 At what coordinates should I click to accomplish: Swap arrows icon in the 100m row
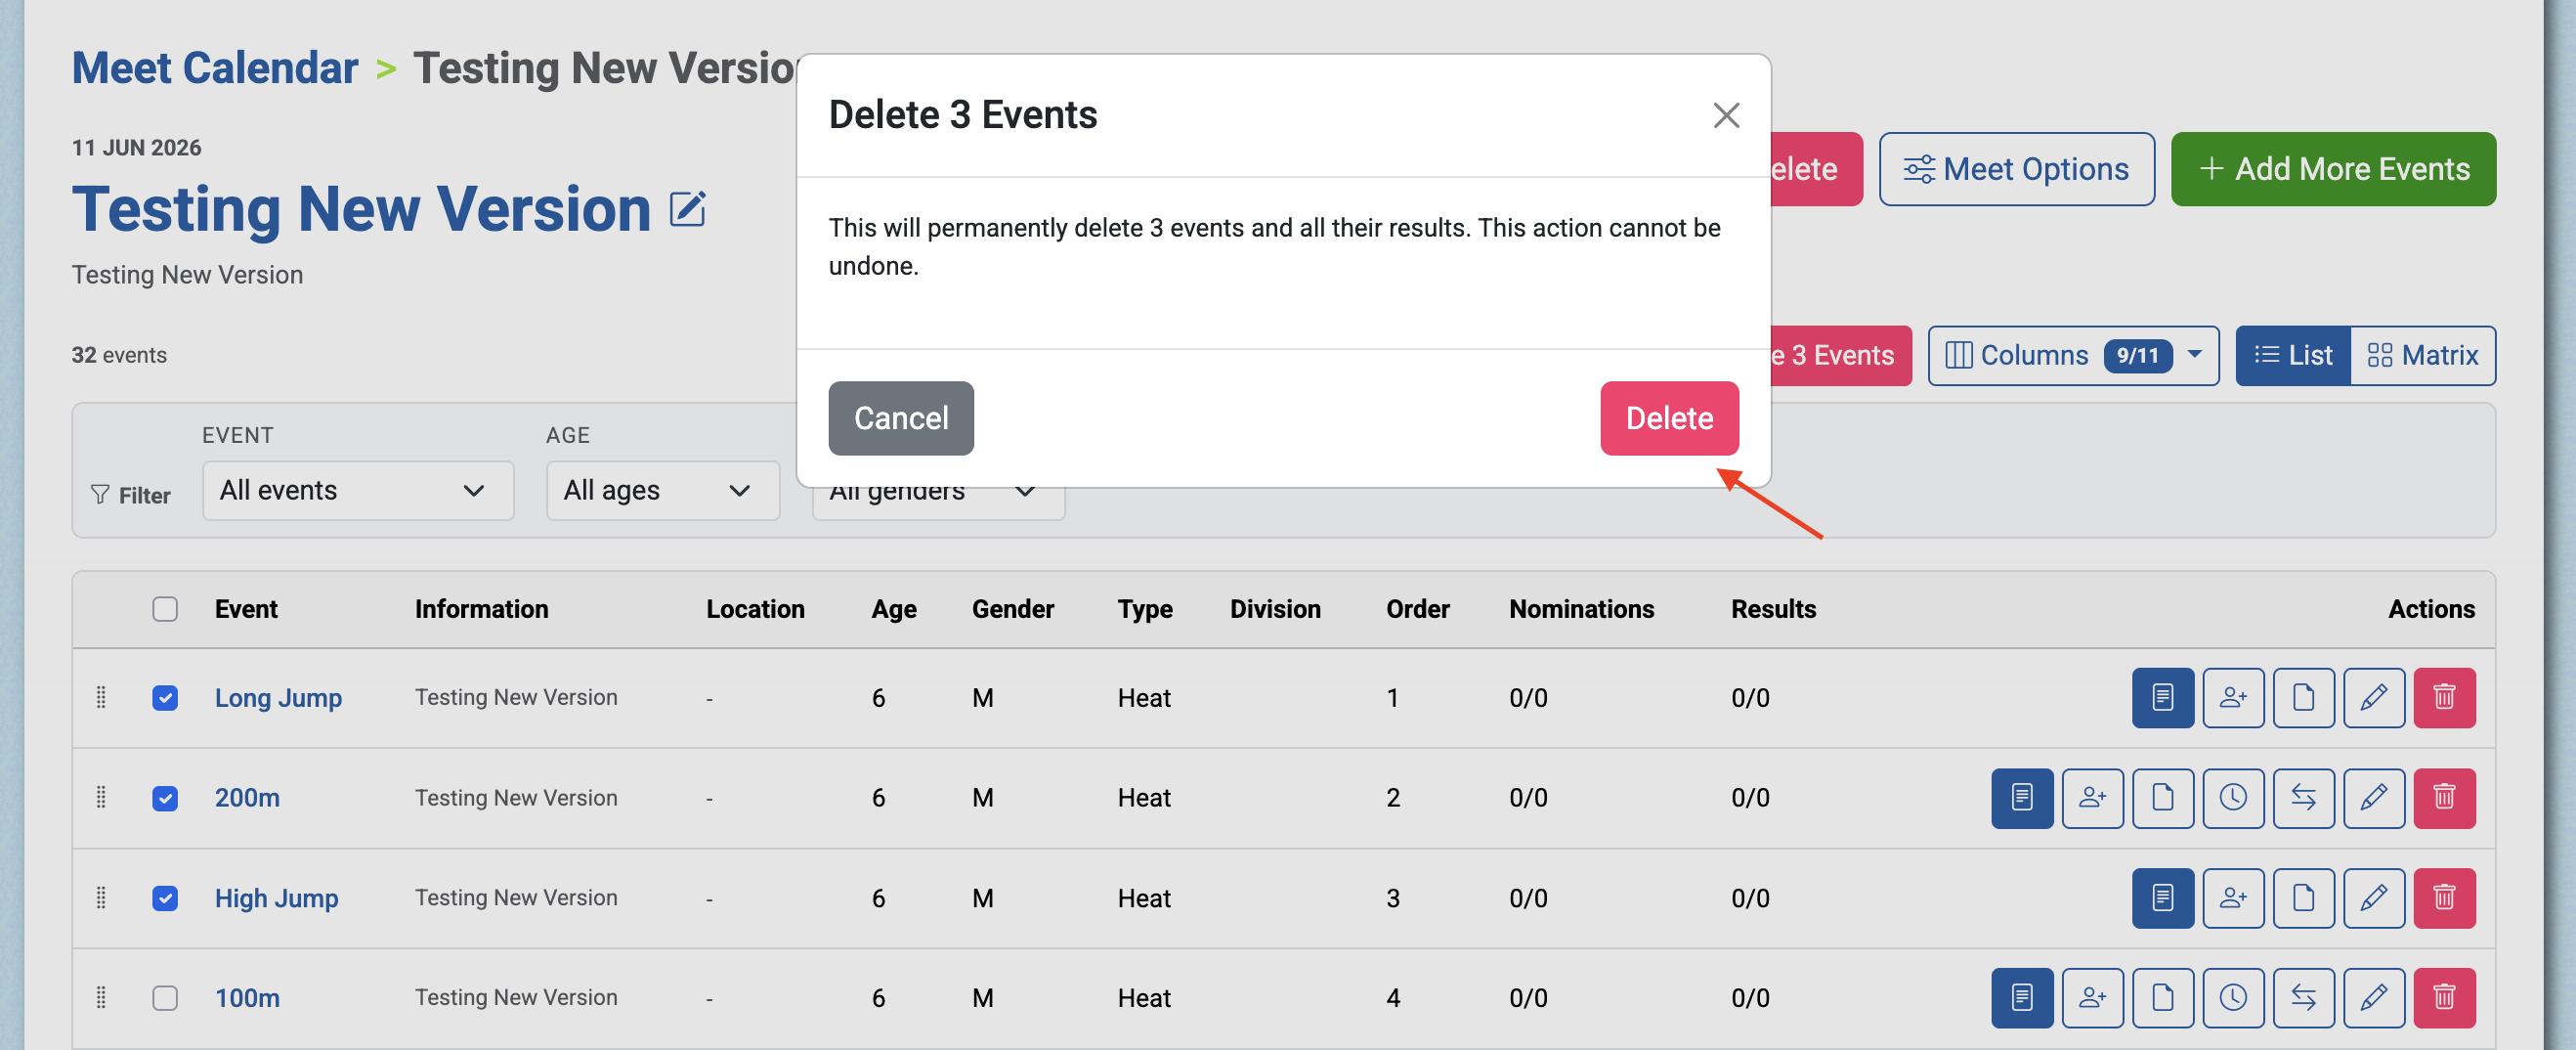pos(2303,997)
